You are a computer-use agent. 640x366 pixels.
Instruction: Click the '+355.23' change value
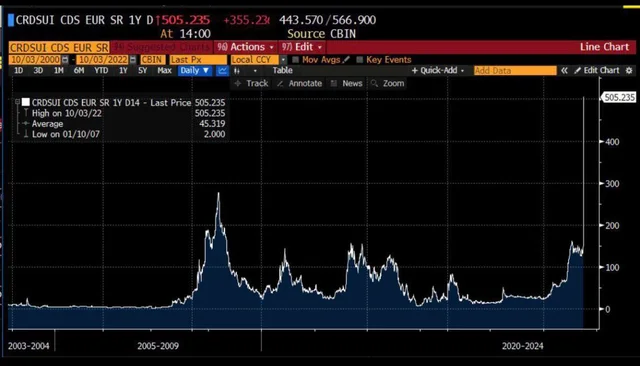click(x=246, y=20)
